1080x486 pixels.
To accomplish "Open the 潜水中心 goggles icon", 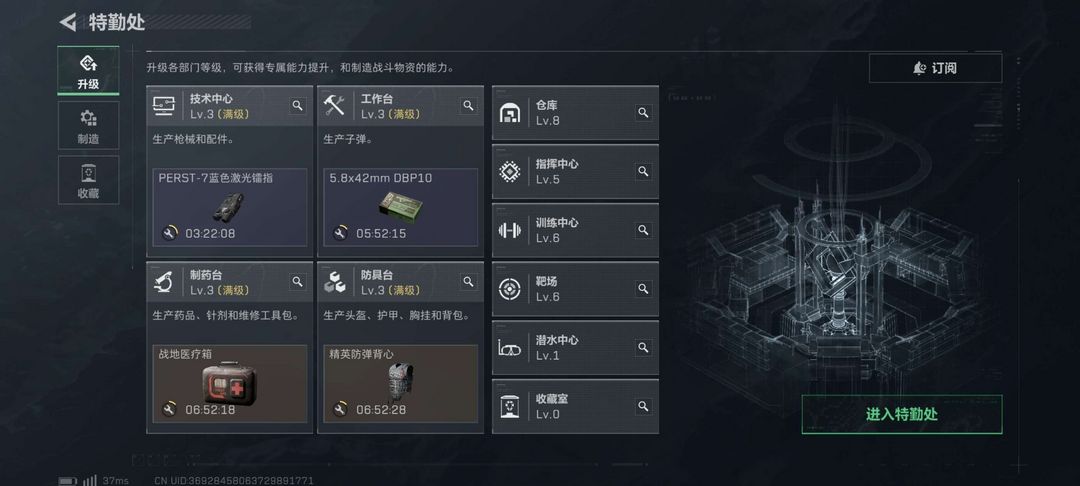I will pos(510,348).
